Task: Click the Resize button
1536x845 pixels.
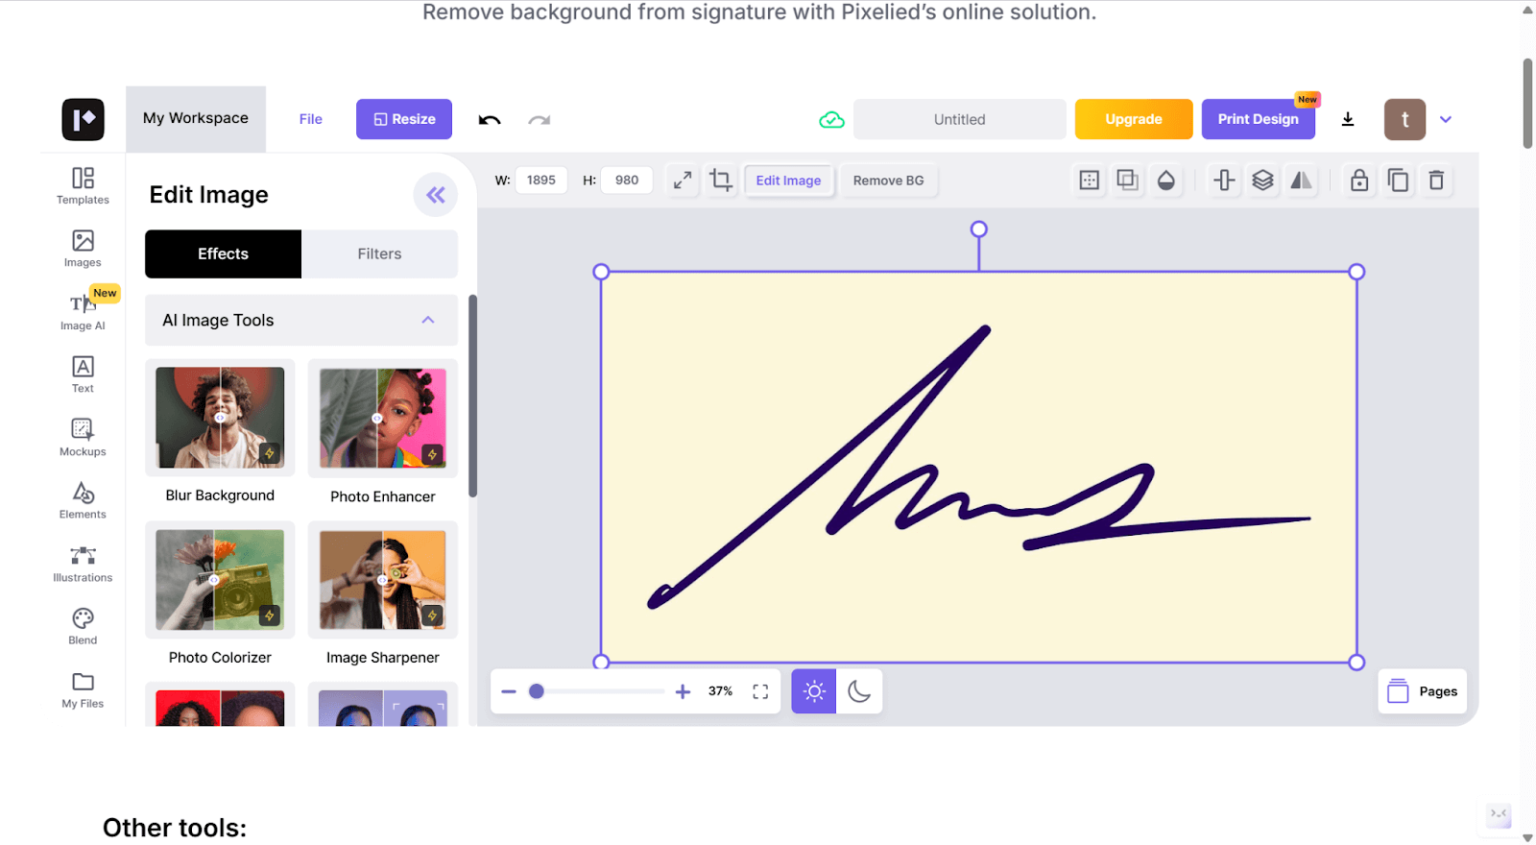Action: pos(404,119)
